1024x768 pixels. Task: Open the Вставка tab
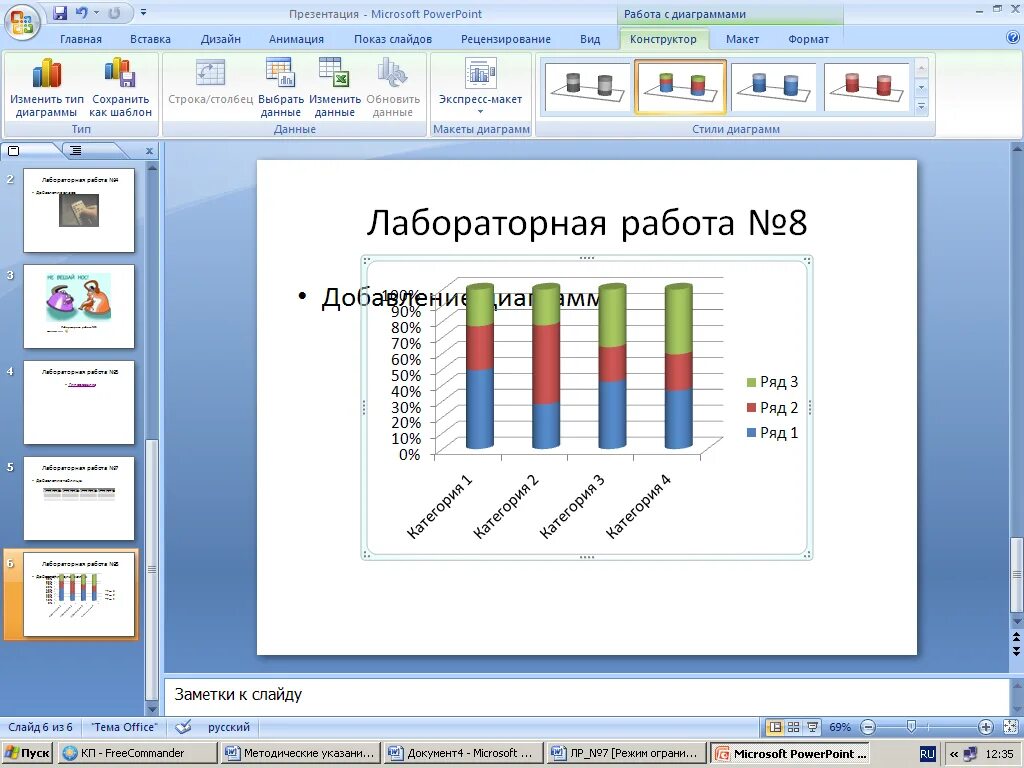pyautogui.click(x=150, y=39)
